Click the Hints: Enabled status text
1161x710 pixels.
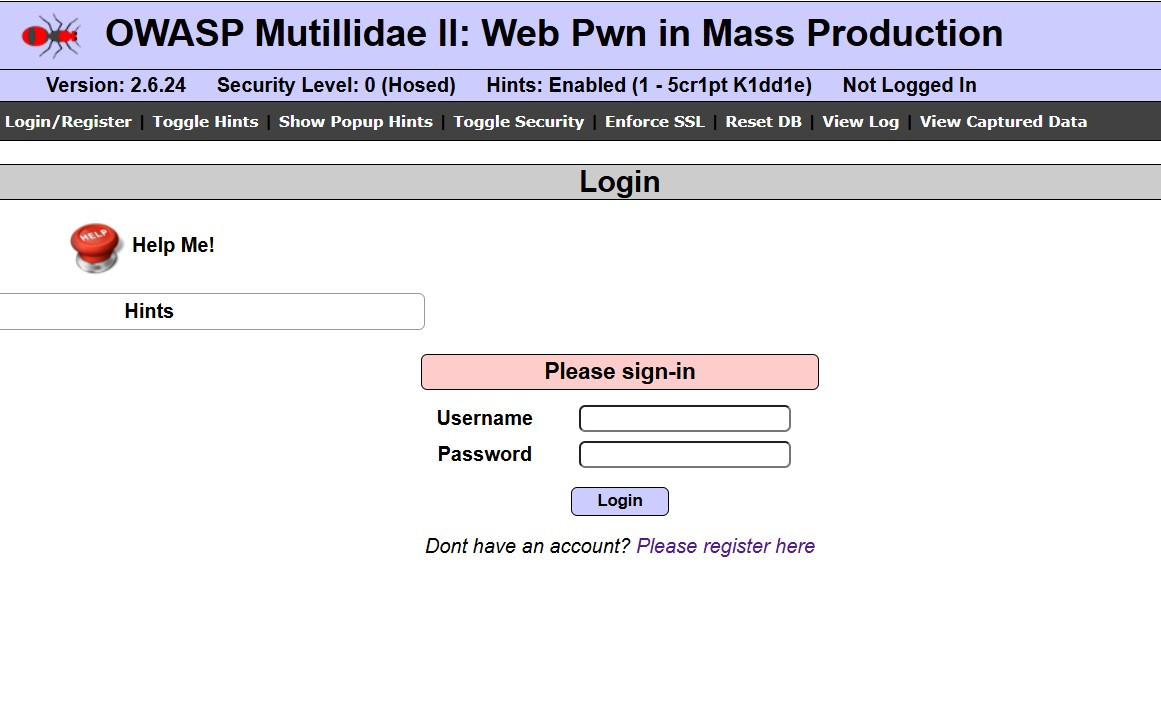click(x=648, y=85)
